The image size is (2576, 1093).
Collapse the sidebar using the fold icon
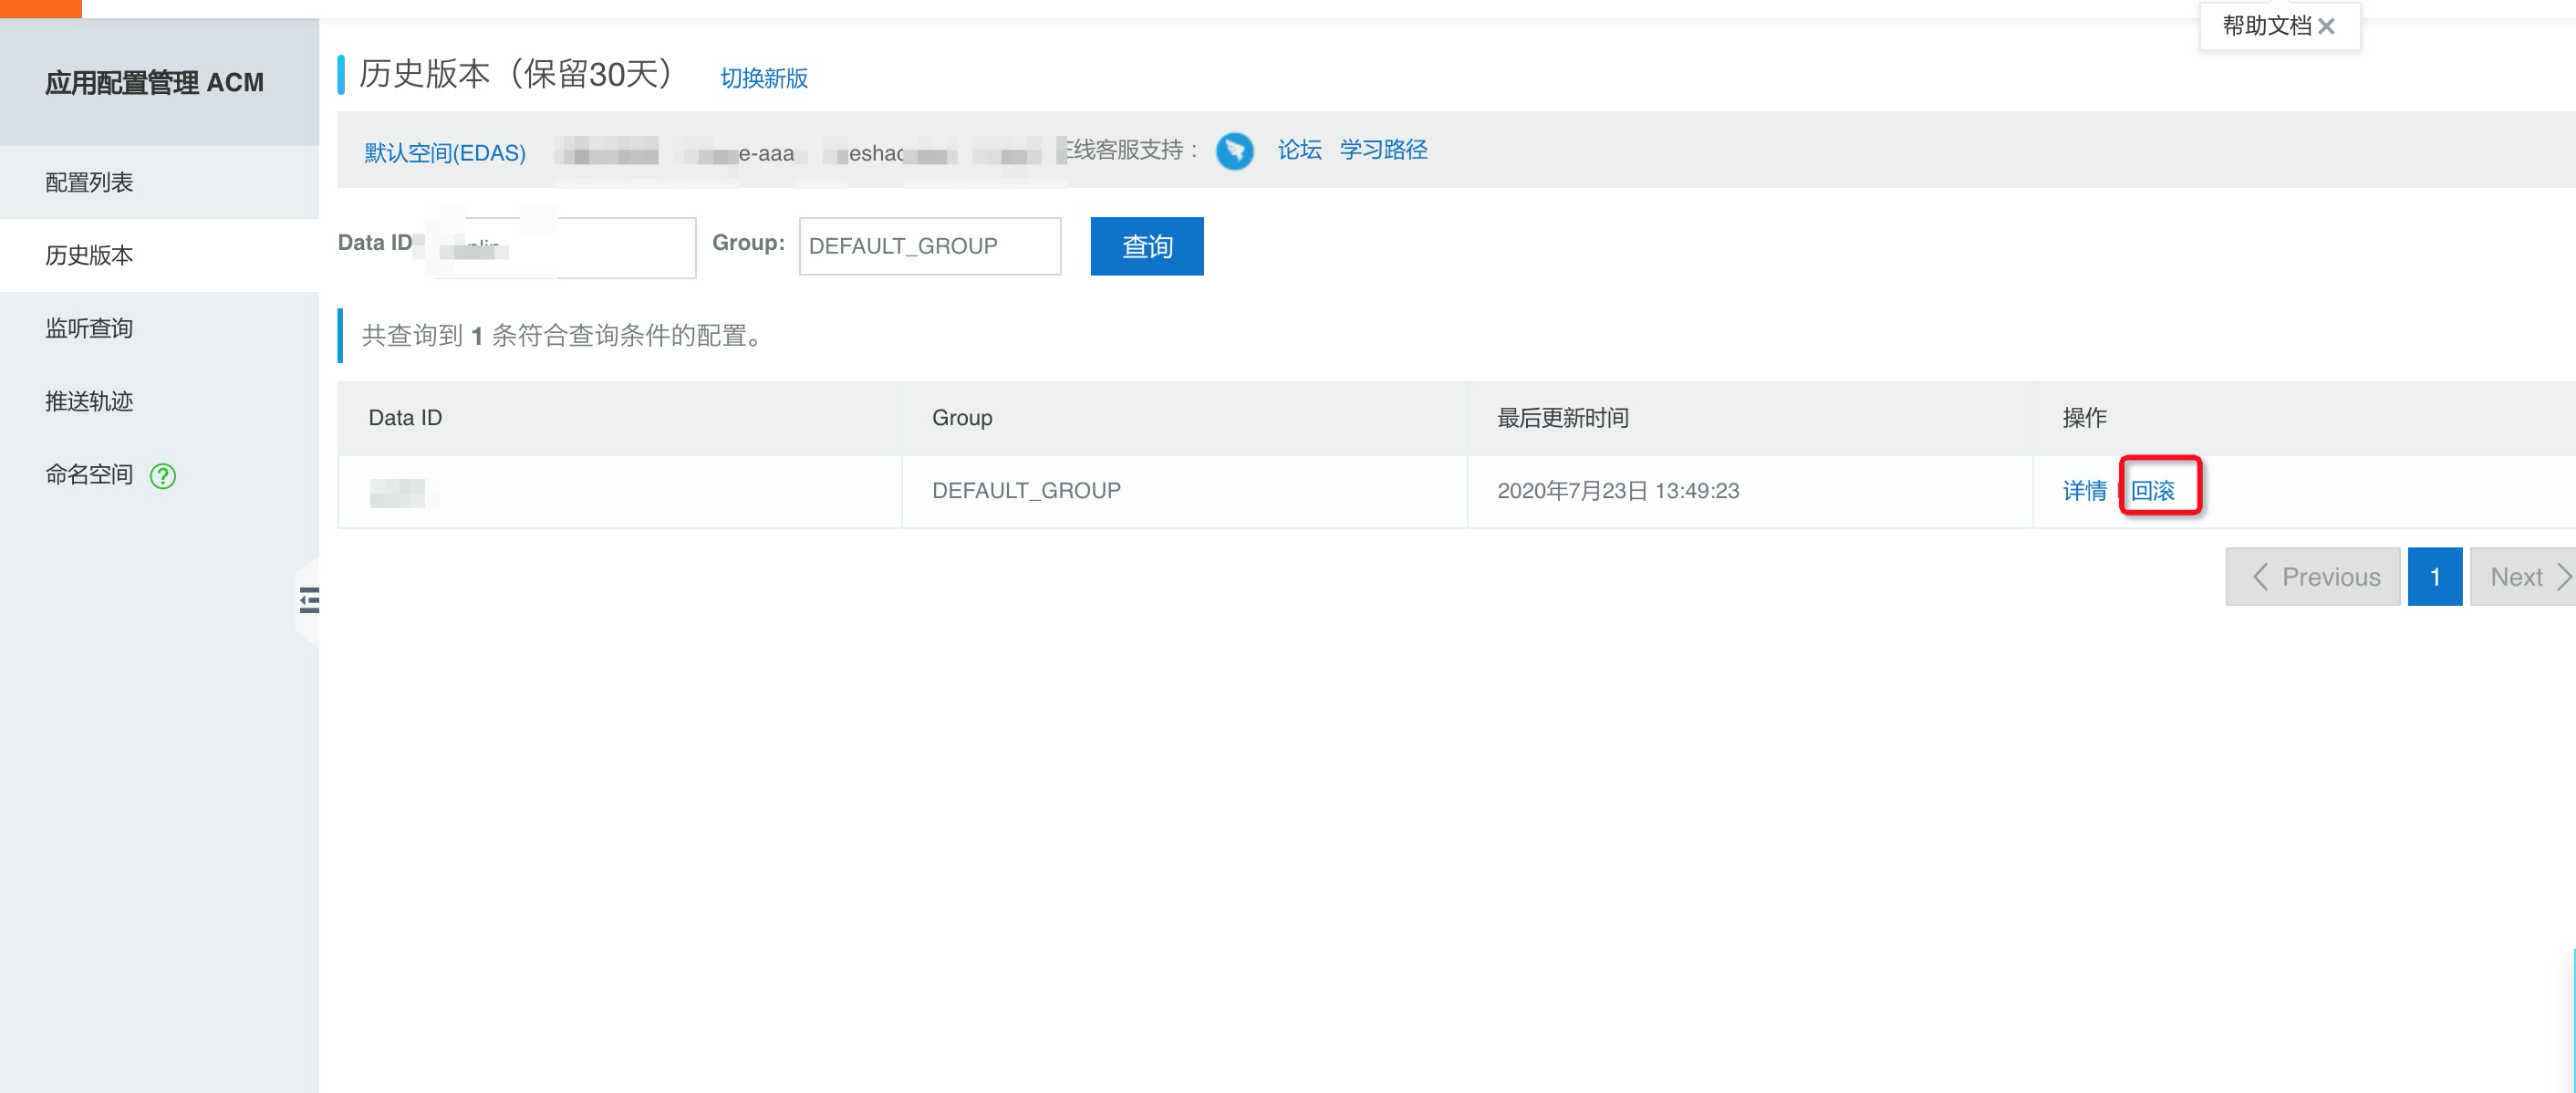click(x=309, y=600)
